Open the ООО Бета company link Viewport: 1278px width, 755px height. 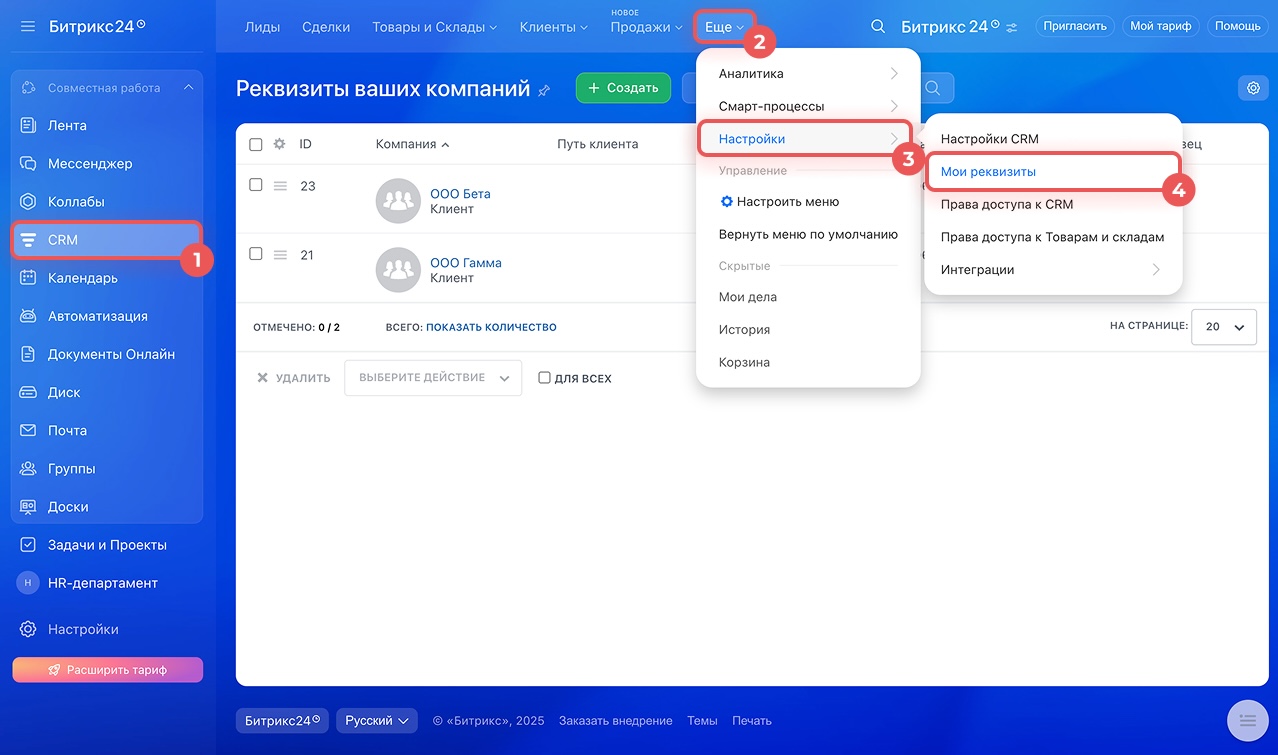tap(460, 194)
